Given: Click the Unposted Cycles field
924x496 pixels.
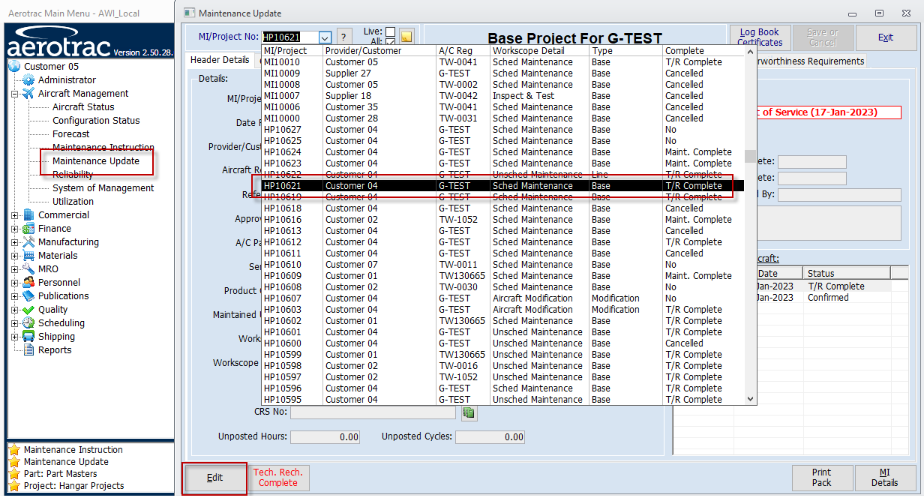Looking at the screenshot, I should [490, 437].
